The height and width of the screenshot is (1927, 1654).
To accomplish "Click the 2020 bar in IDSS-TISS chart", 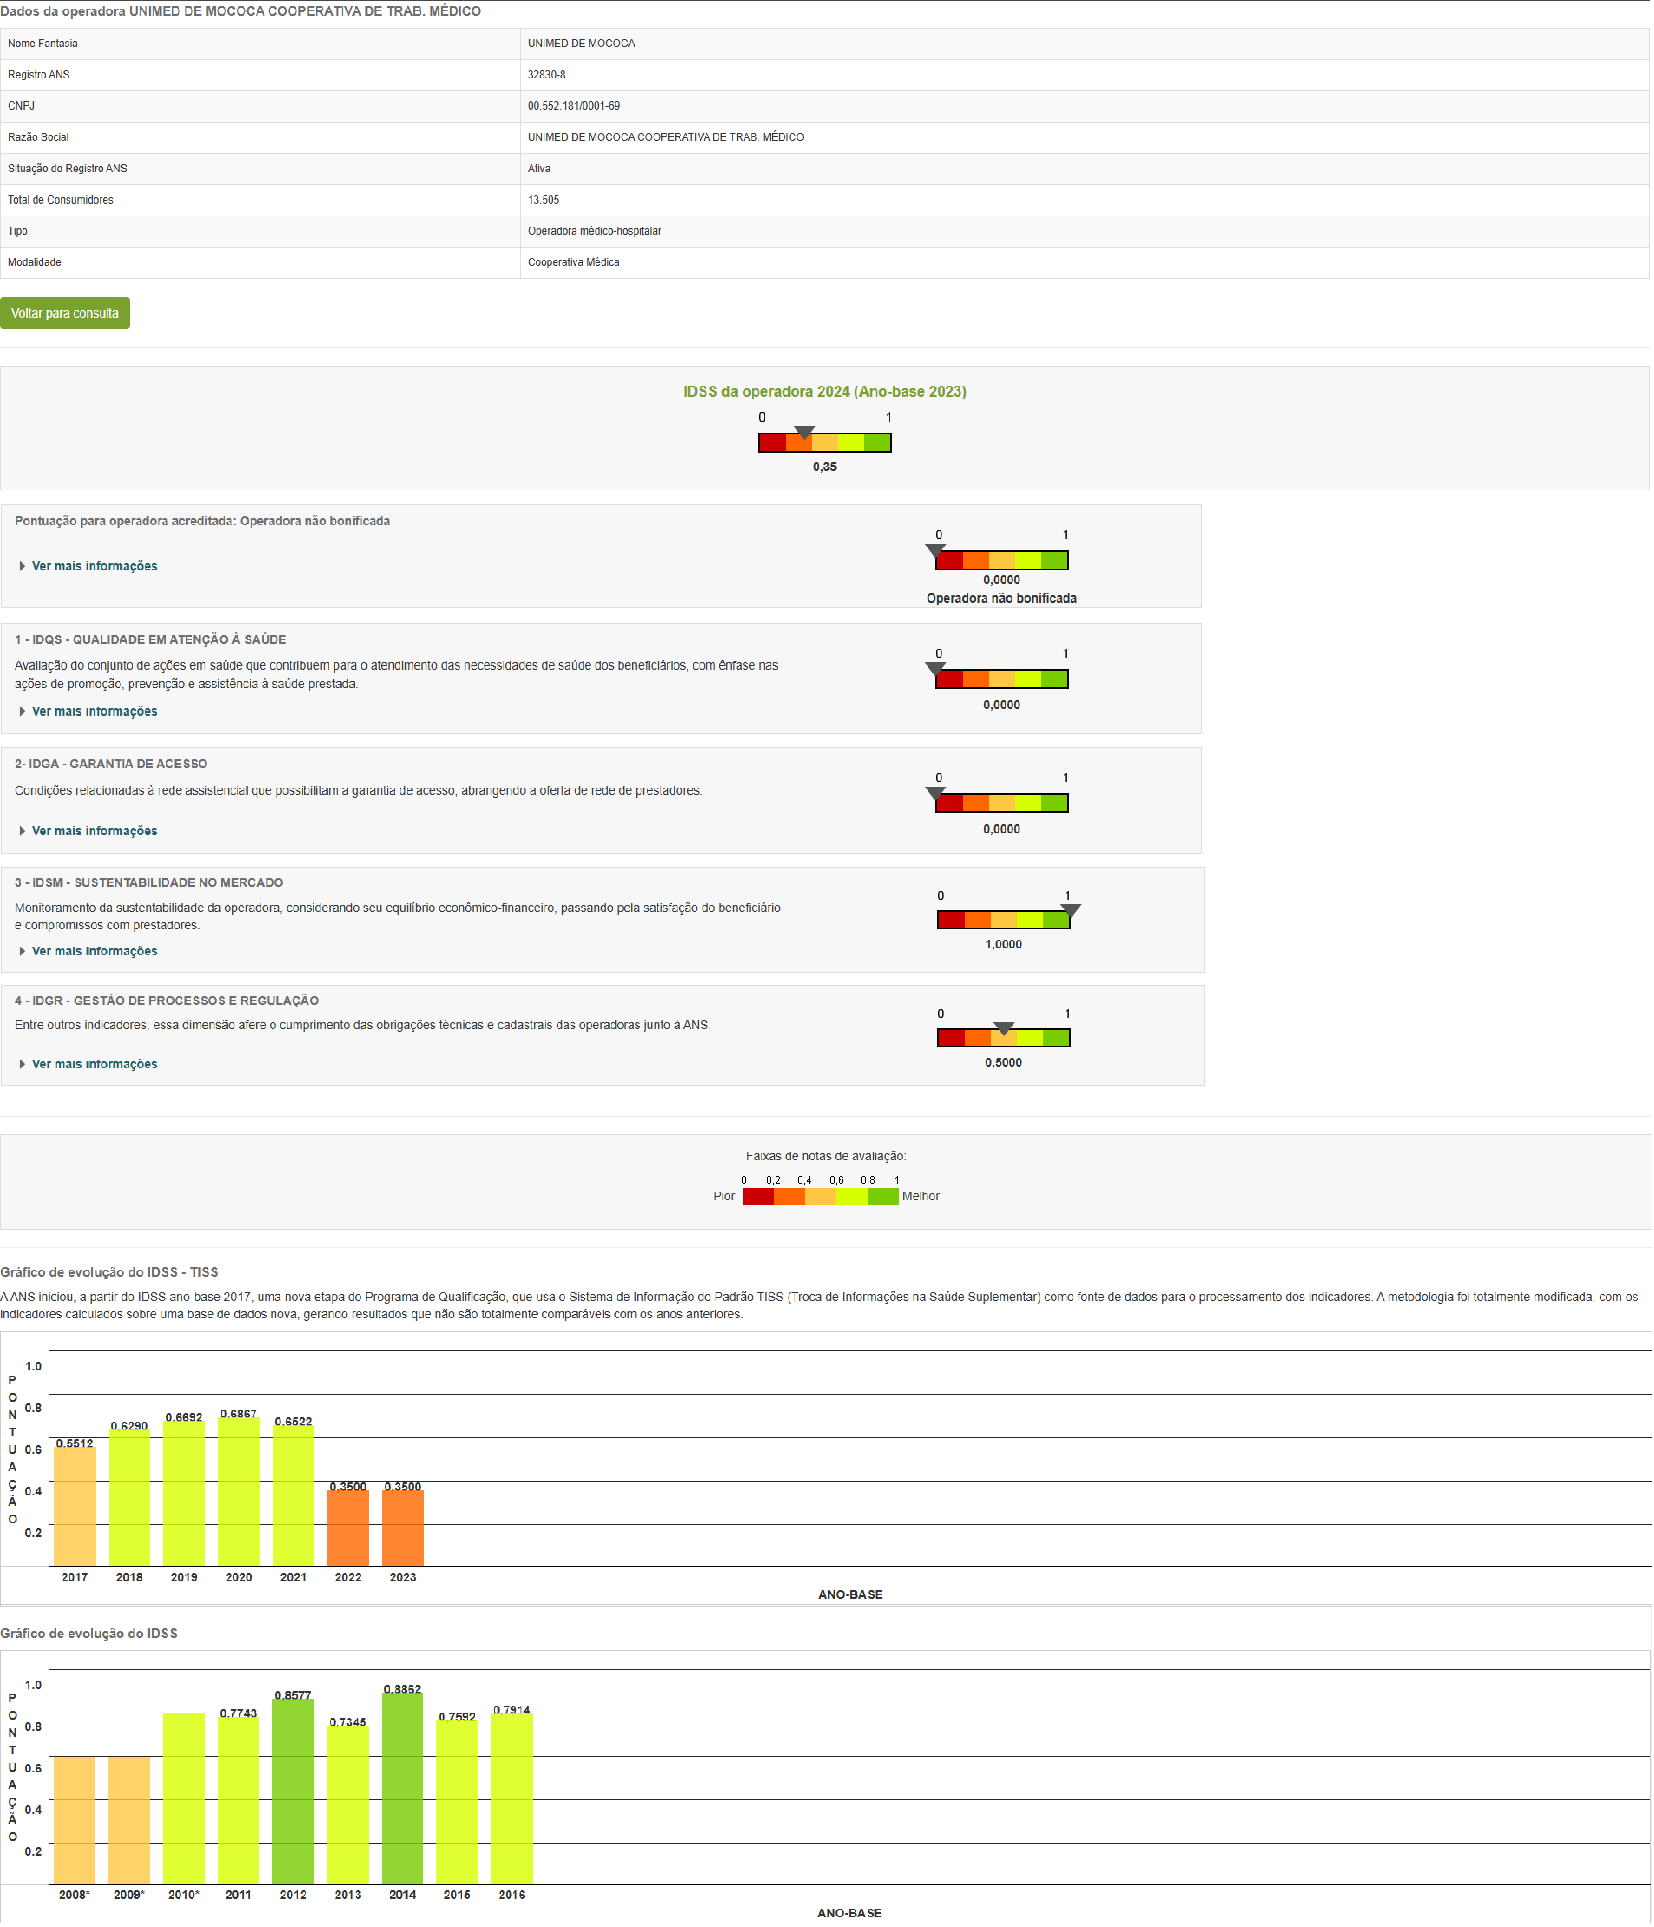I will point(239,1492).
